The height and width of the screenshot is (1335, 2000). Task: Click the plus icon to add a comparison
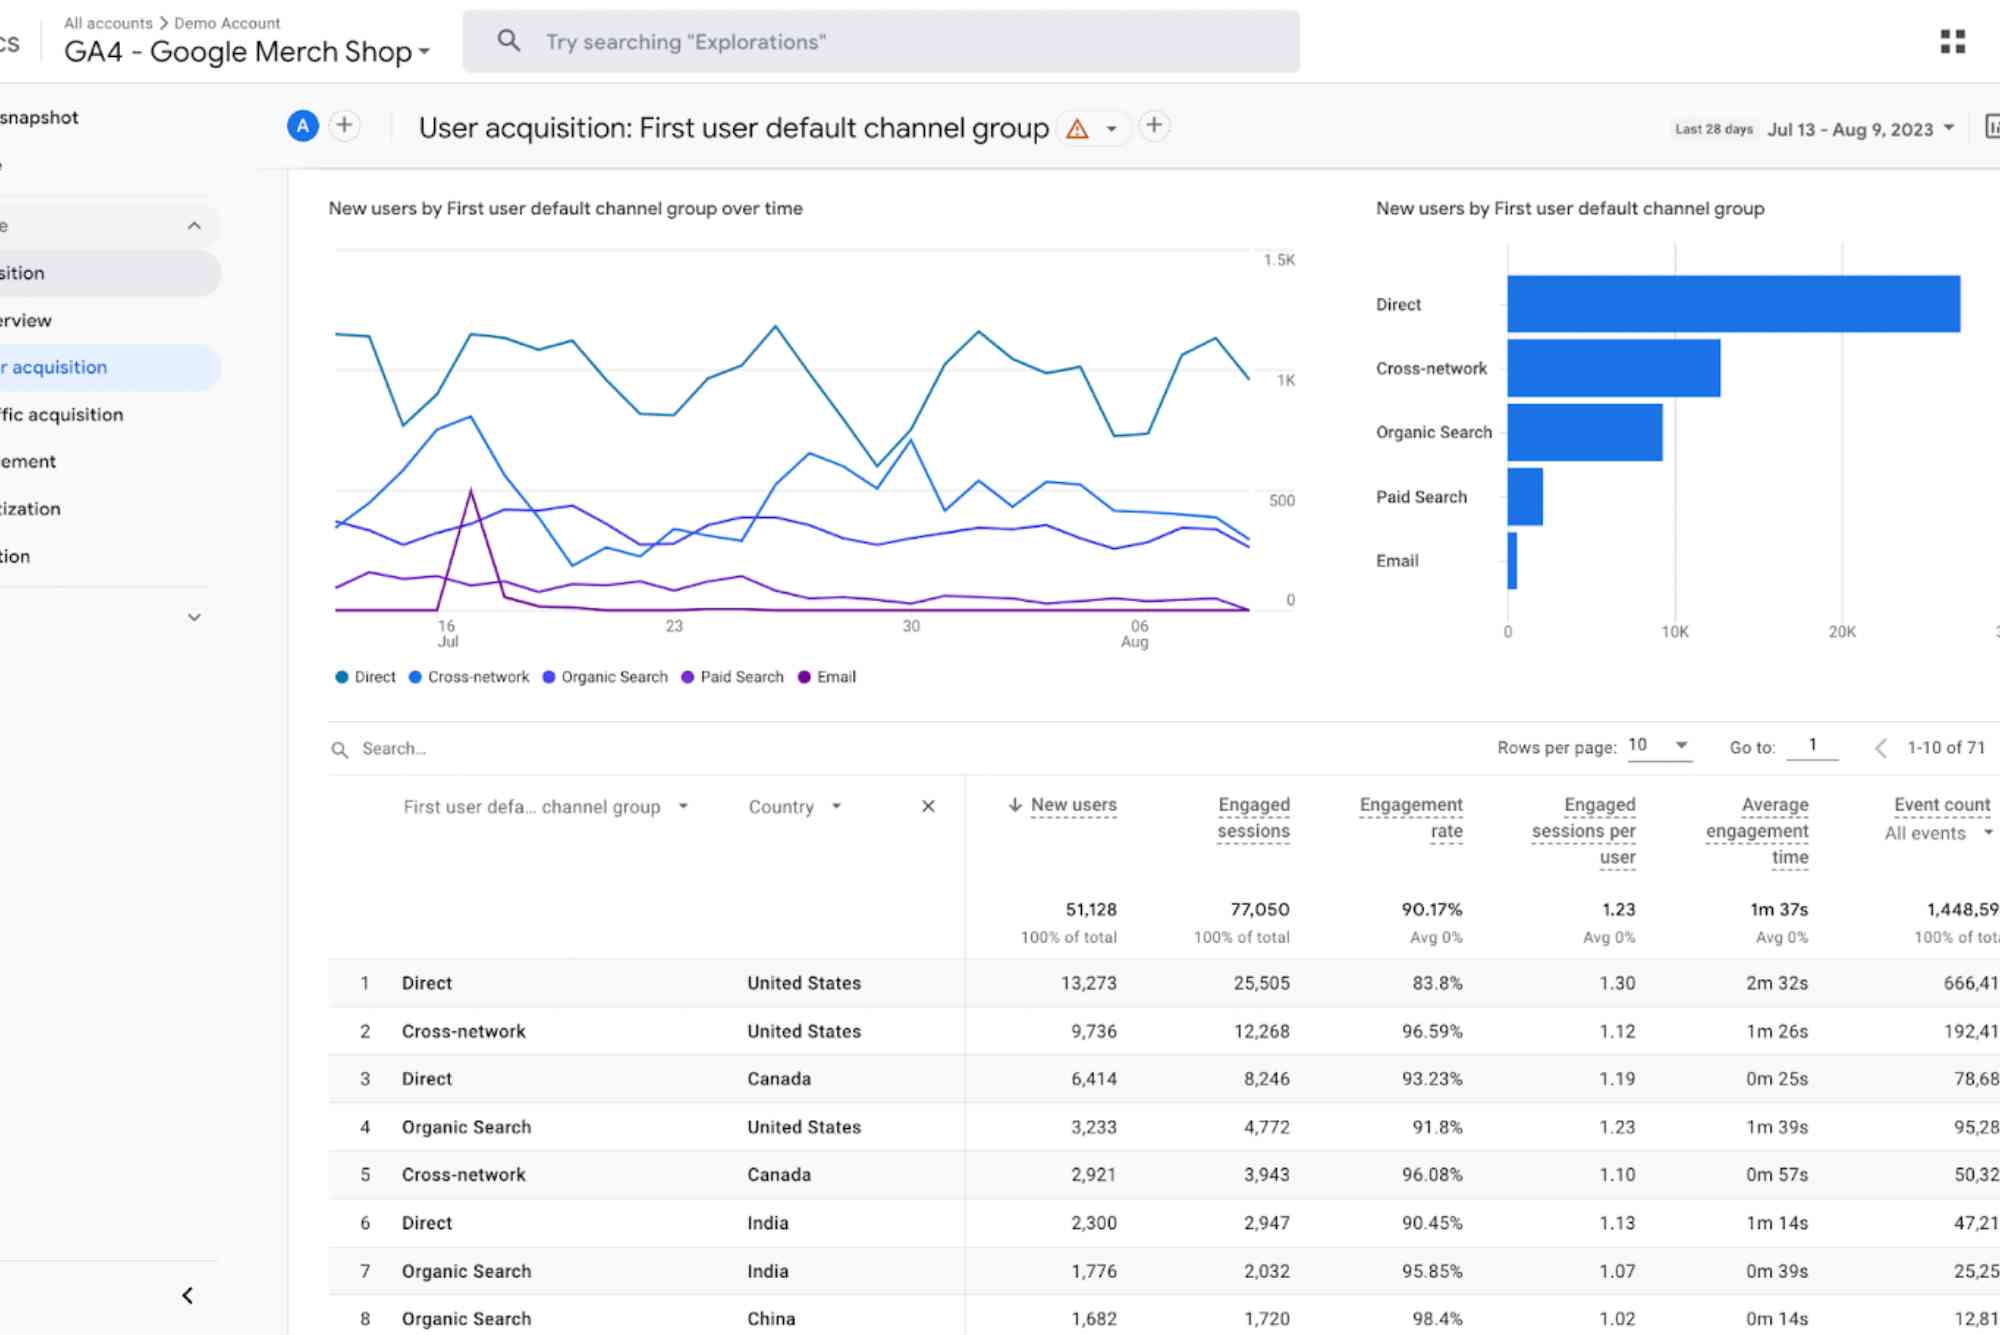pyautogui.click(x=344, y=126)
